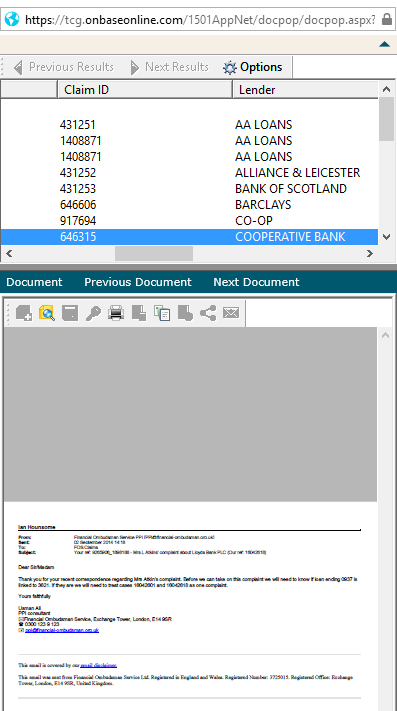This screenshot has height=711, width=397.
Task: Click the Dear Sir/Madam line
Action: [36, 567]
